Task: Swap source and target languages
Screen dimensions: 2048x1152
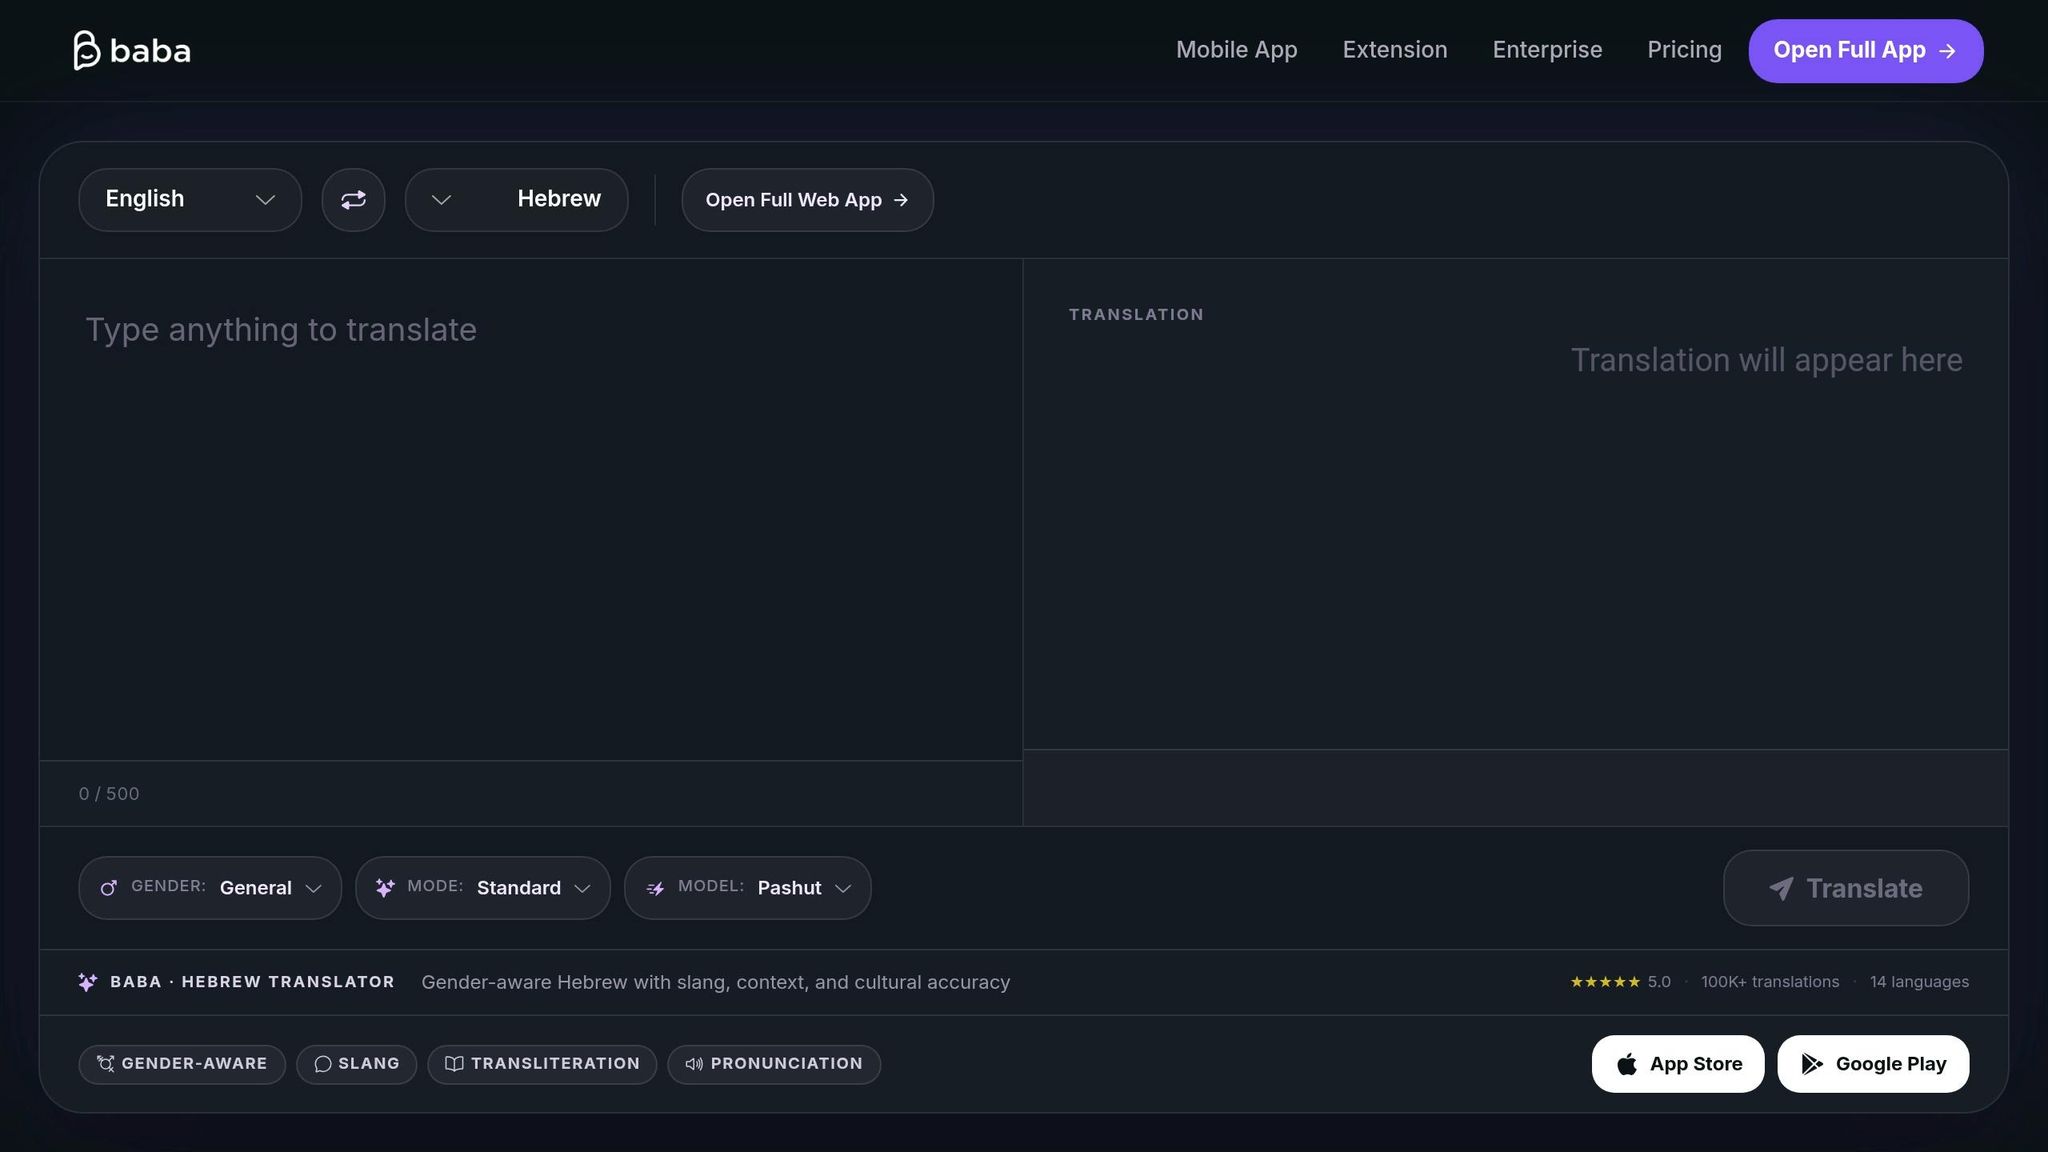Action: coord(353,200)
